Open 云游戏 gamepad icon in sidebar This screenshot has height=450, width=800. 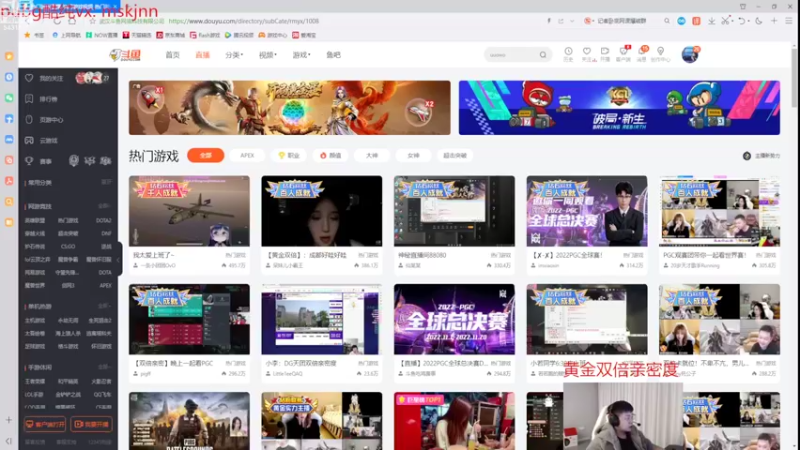coord(29,140)
